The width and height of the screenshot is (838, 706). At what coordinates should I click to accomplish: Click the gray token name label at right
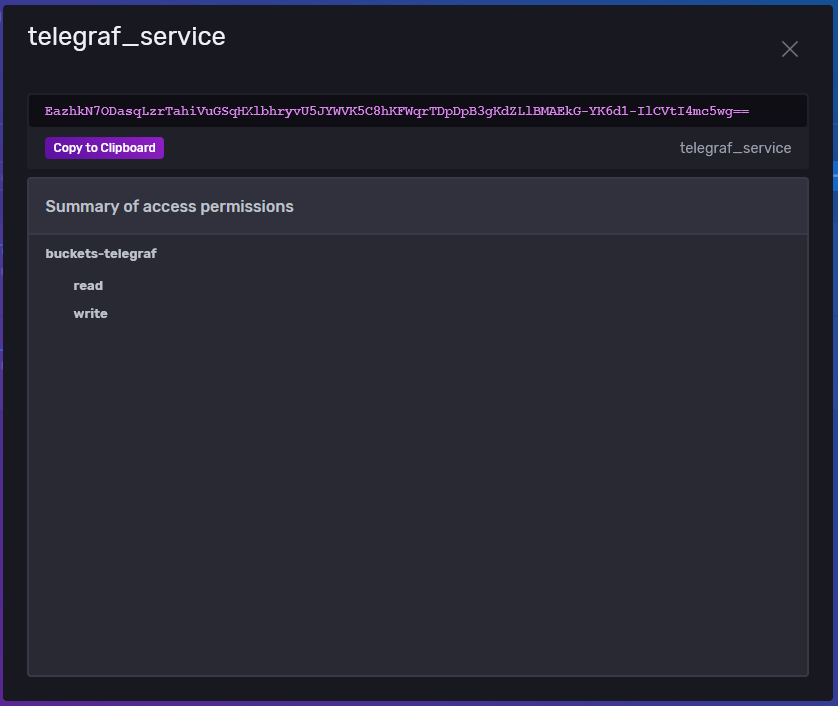[x=735, y=148]
